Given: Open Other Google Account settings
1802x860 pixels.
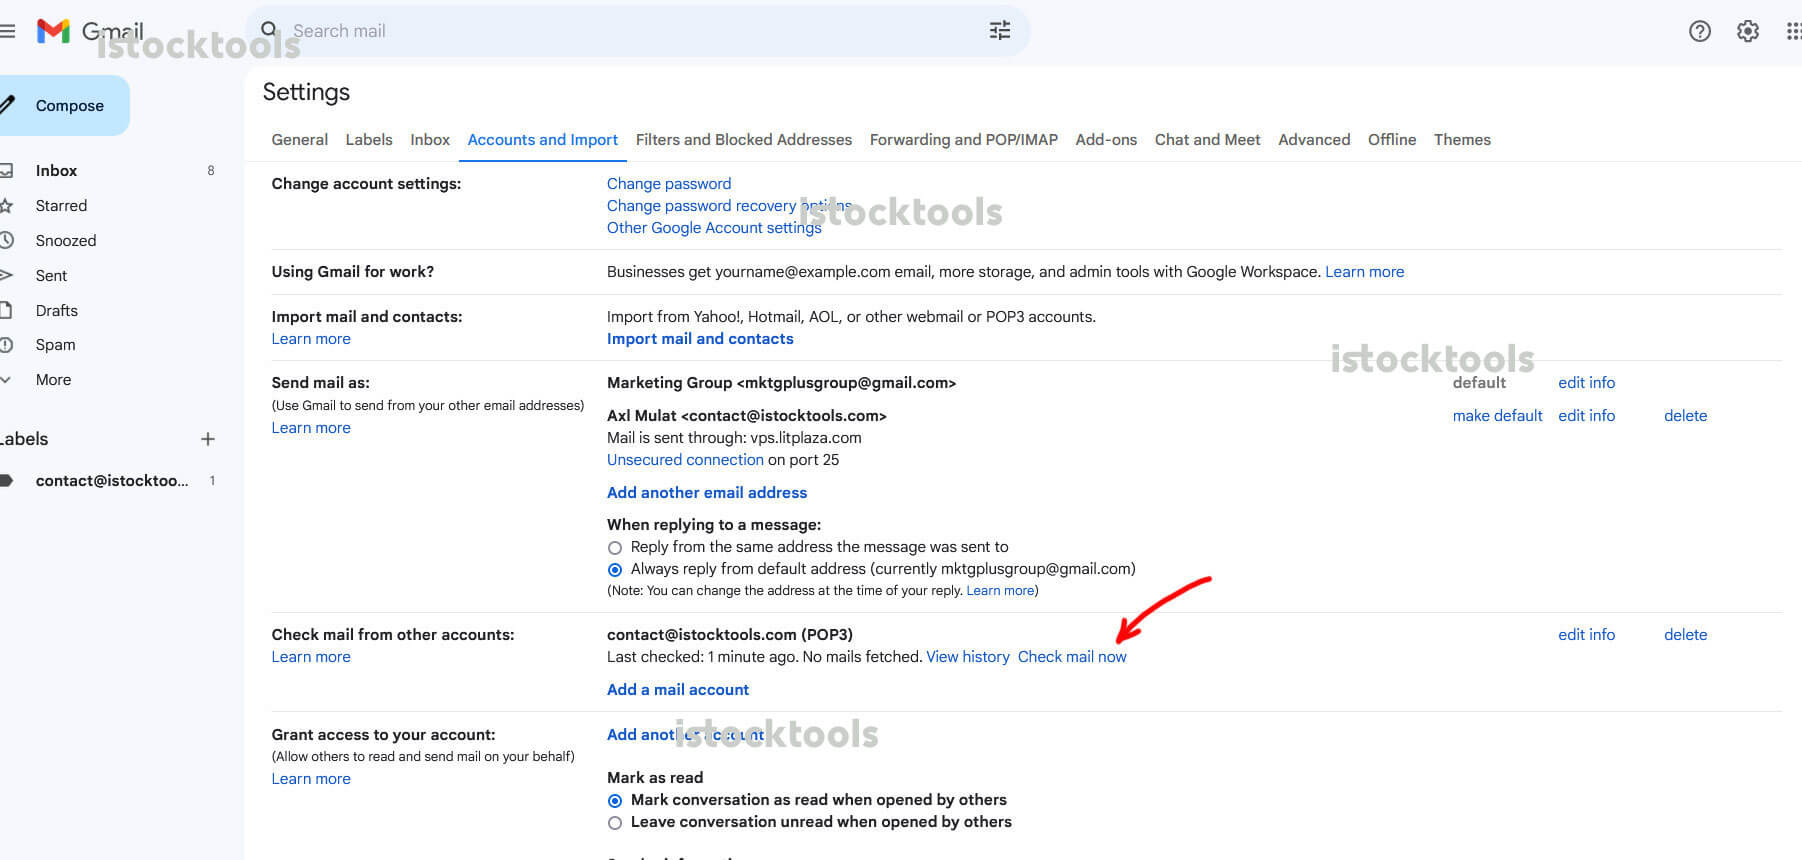Looking at the screenshot, I should tap(714, 228).
